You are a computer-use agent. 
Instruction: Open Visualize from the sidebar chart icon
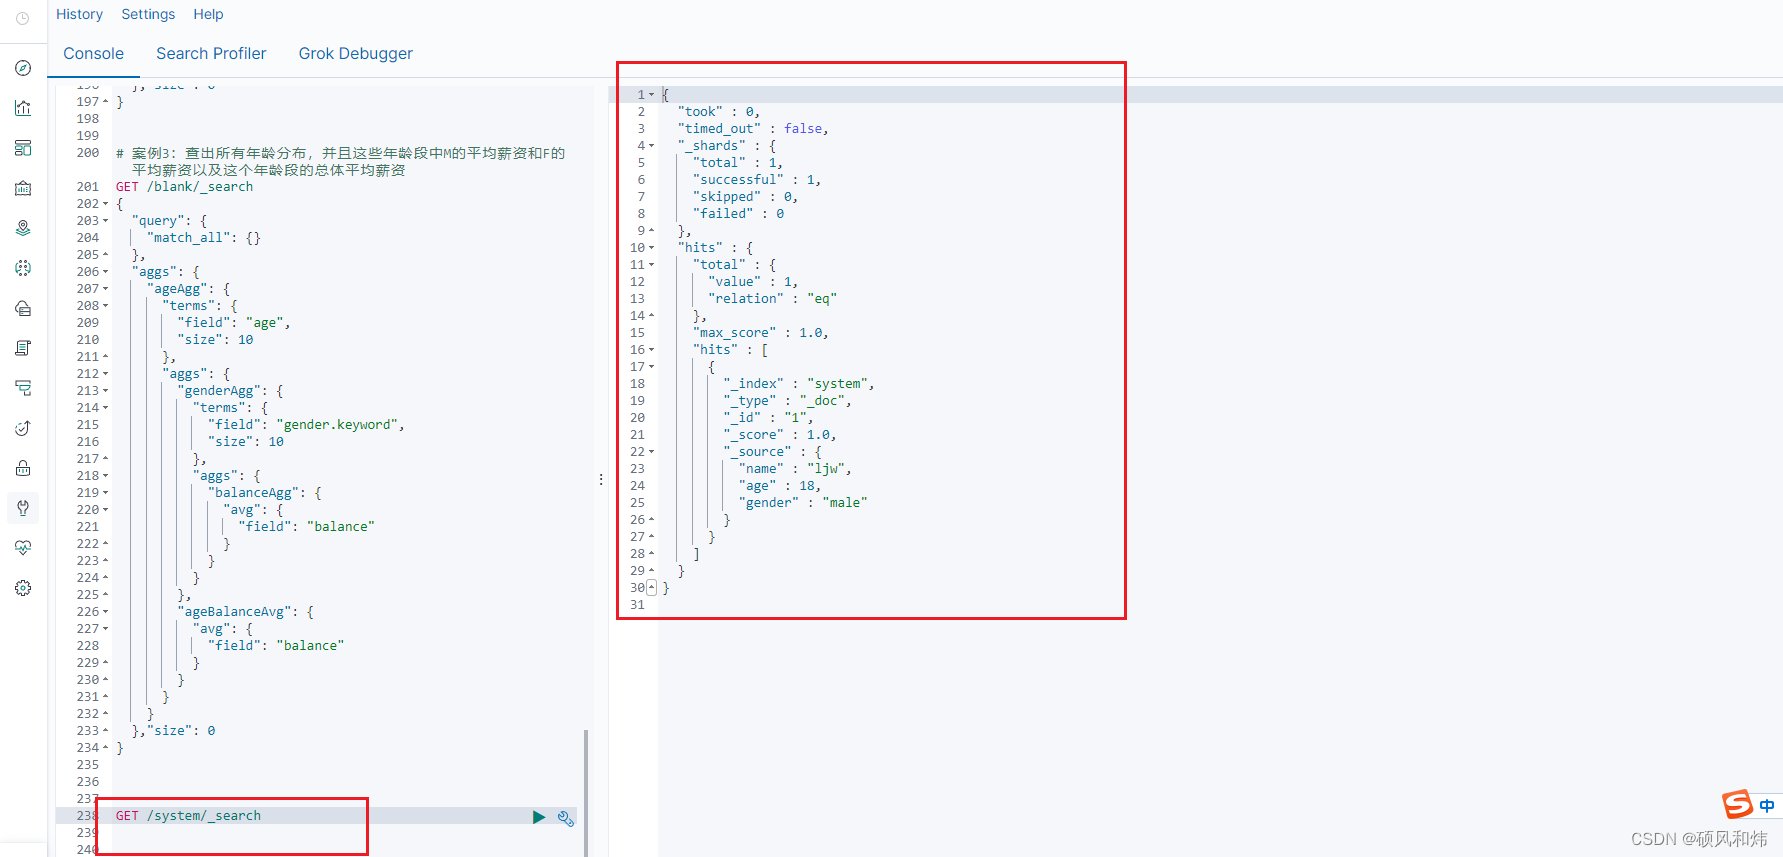pyautogui.click(x=23, y=108)
